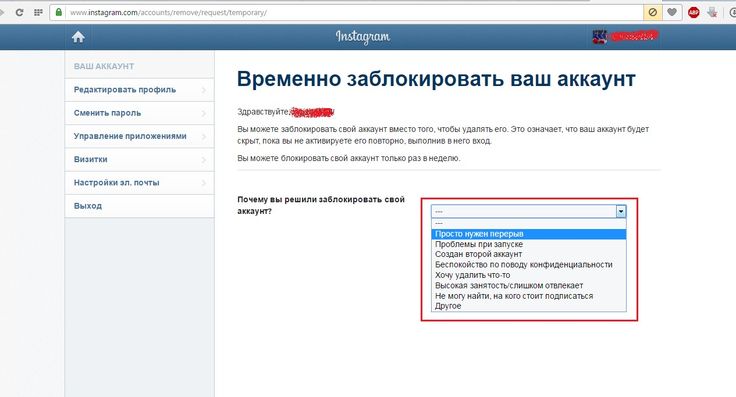
Task: Click the Instagram logo in the header
Action: coord(362,37)
